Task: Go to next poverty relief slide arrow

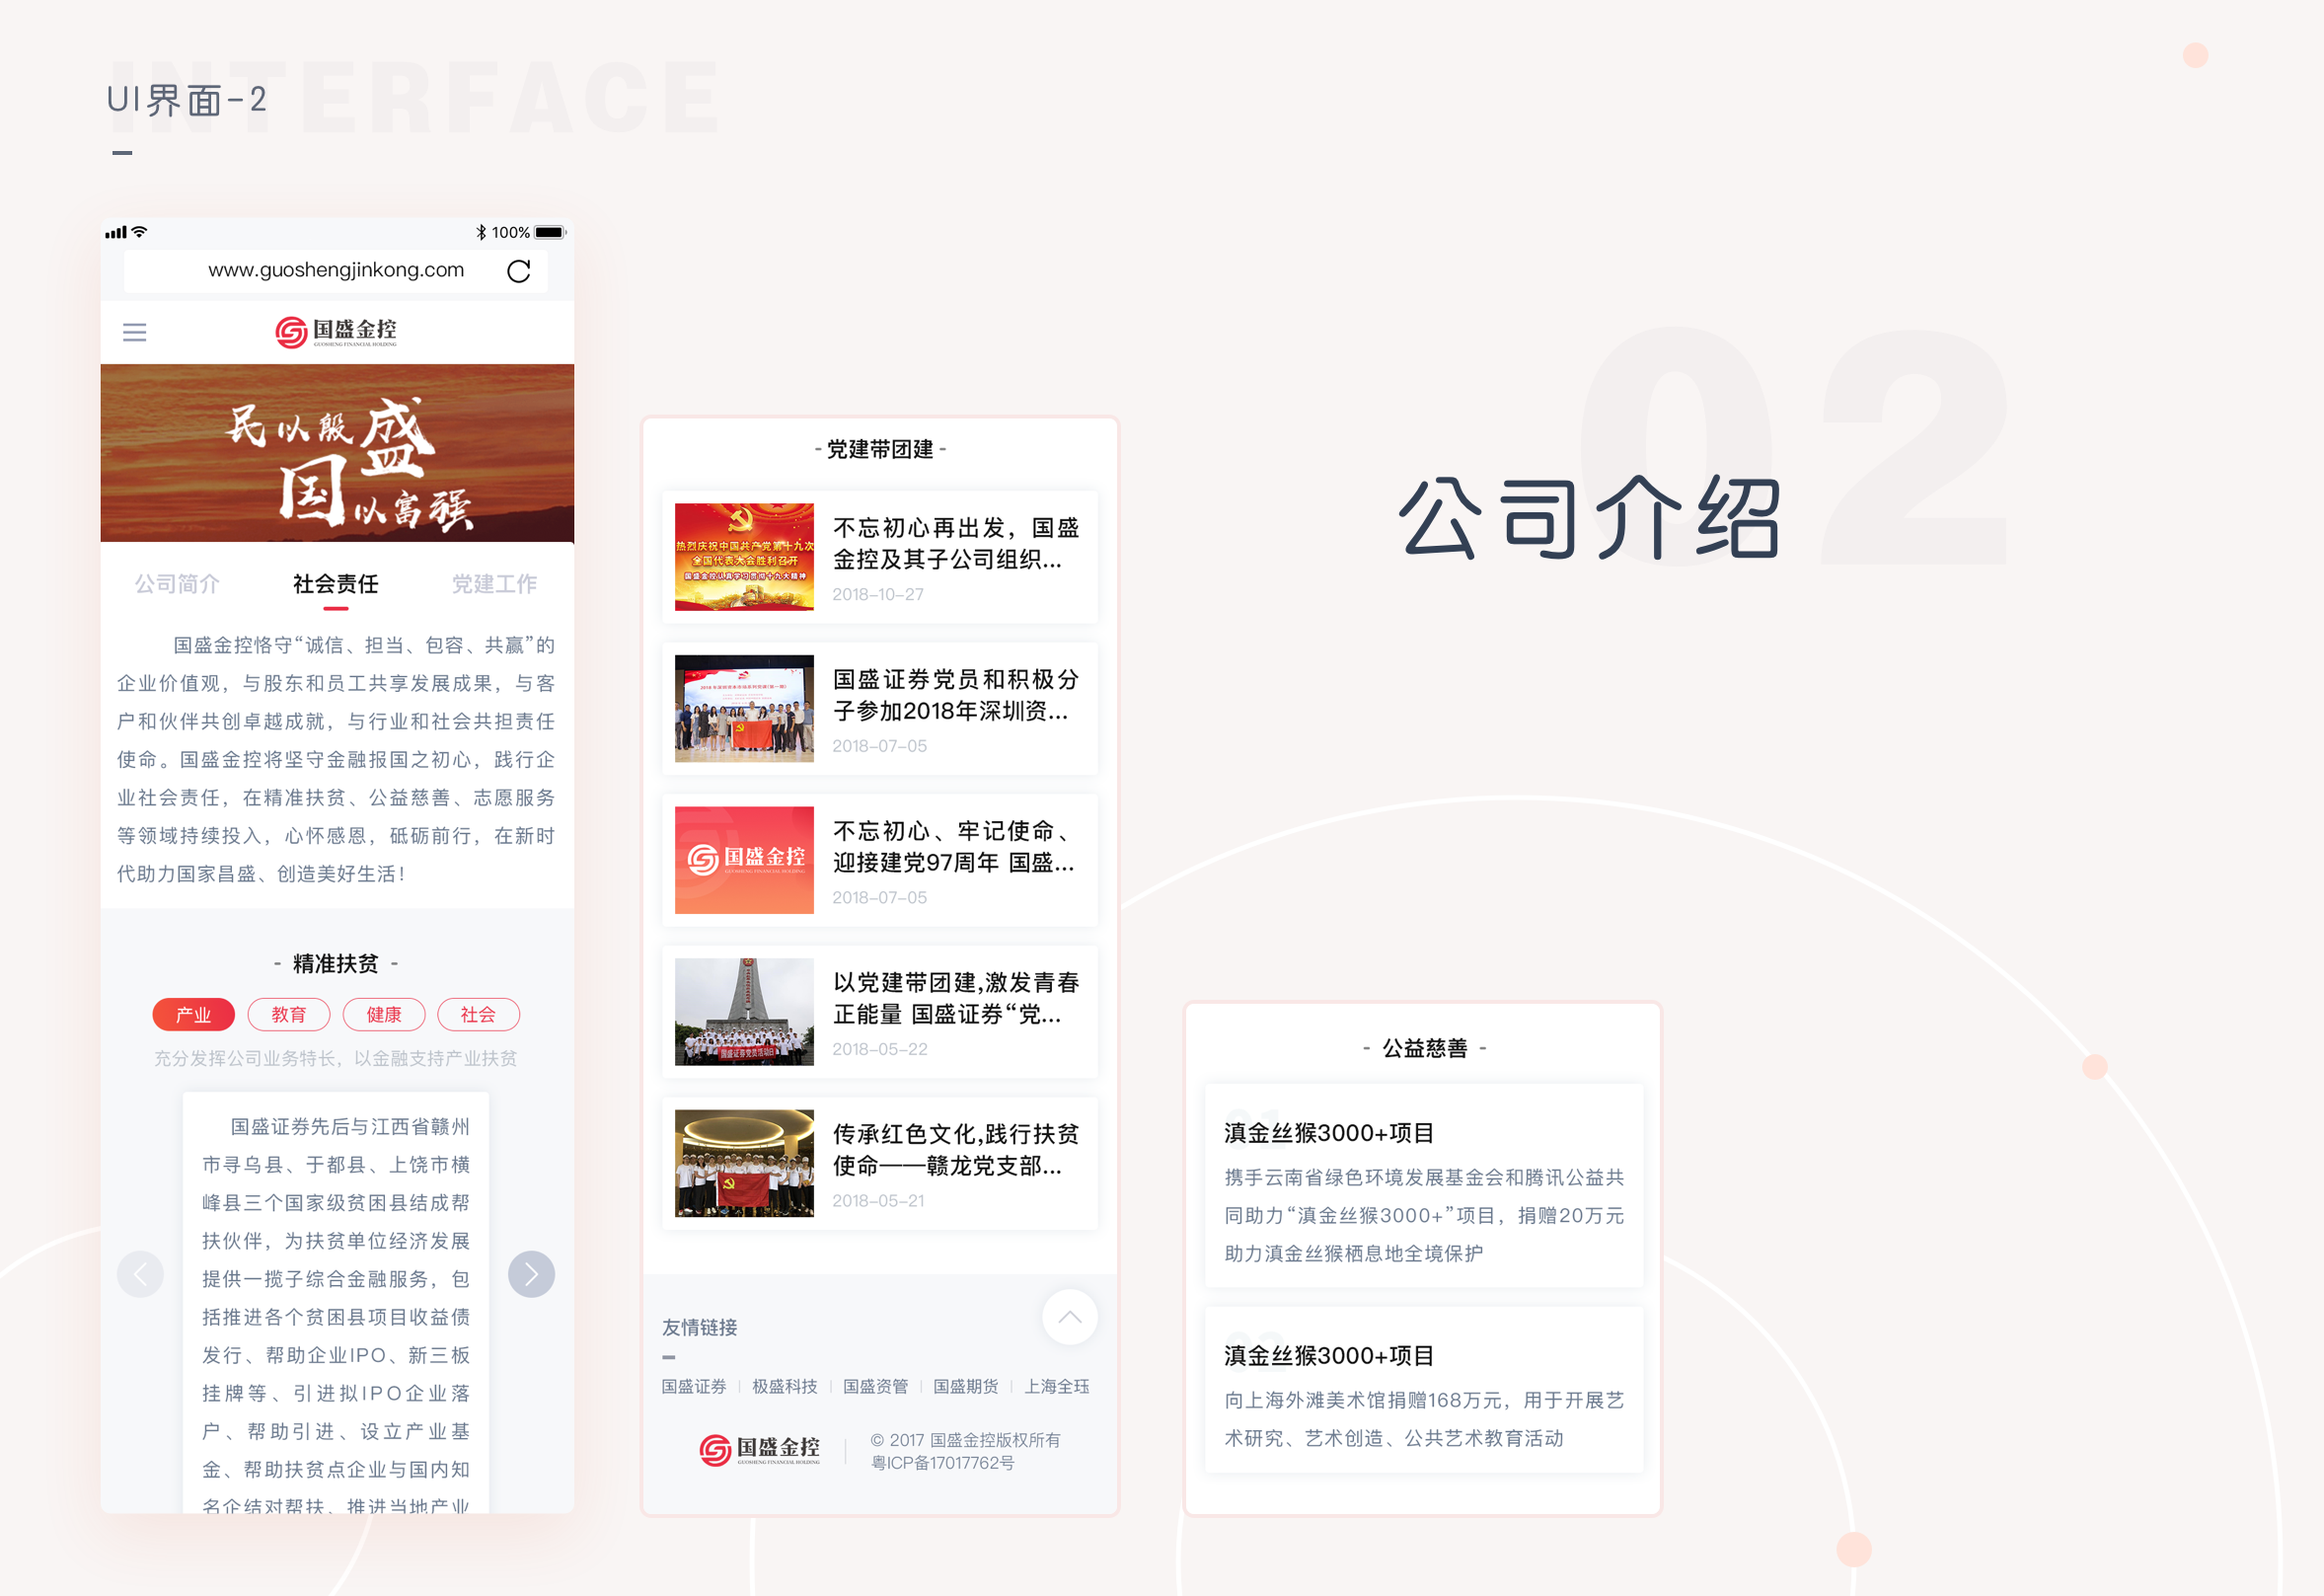Action: coord(531,1274)
